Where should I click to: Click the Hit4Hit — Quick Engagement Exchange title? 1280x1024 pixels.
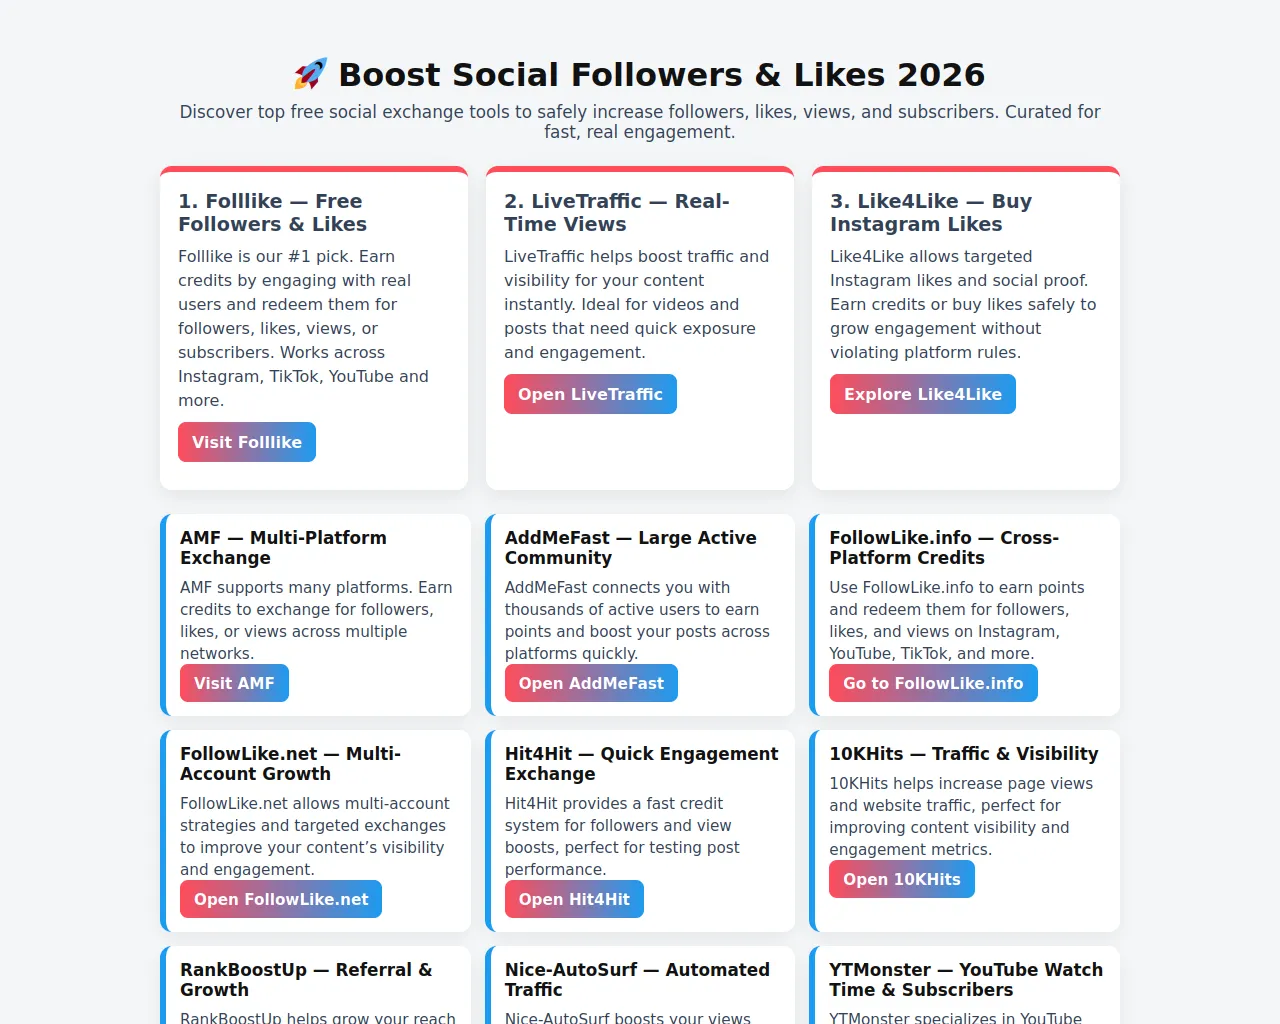[x=641, y=763]
